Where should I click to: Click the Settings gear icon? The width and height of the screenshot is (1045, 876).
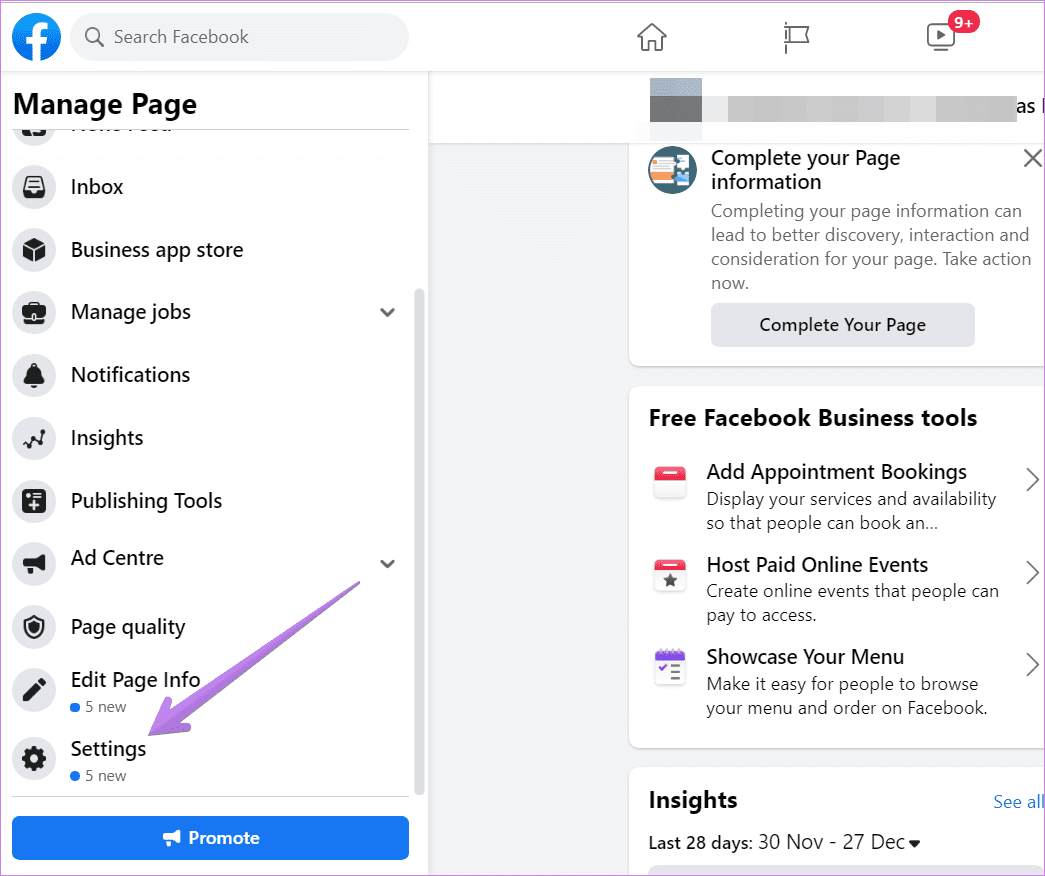(x=34, y=758)
